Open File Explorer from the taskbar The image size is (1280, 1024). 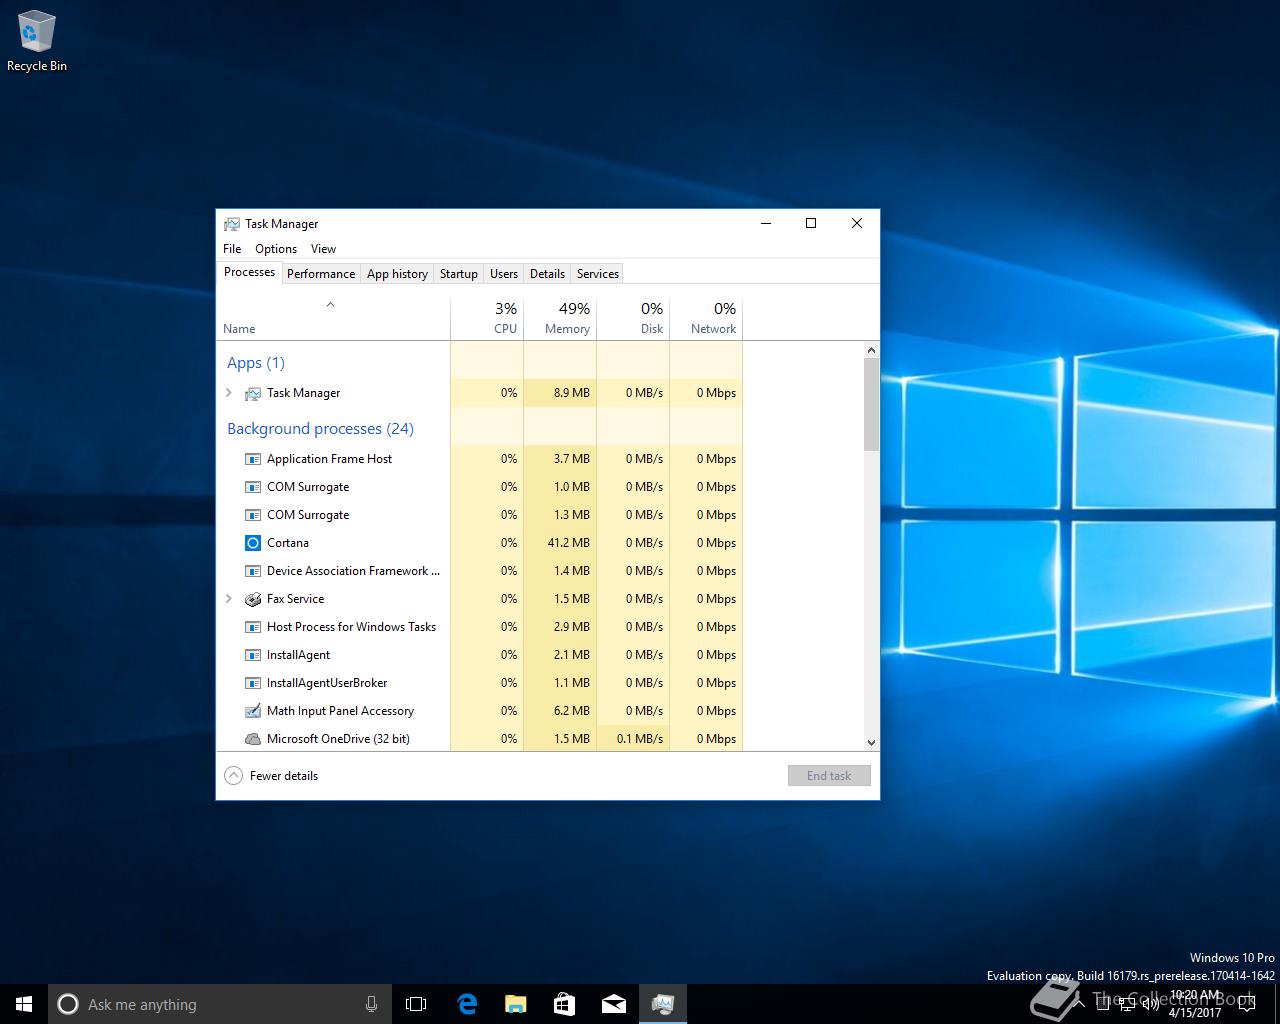(x=515, y=1004)
